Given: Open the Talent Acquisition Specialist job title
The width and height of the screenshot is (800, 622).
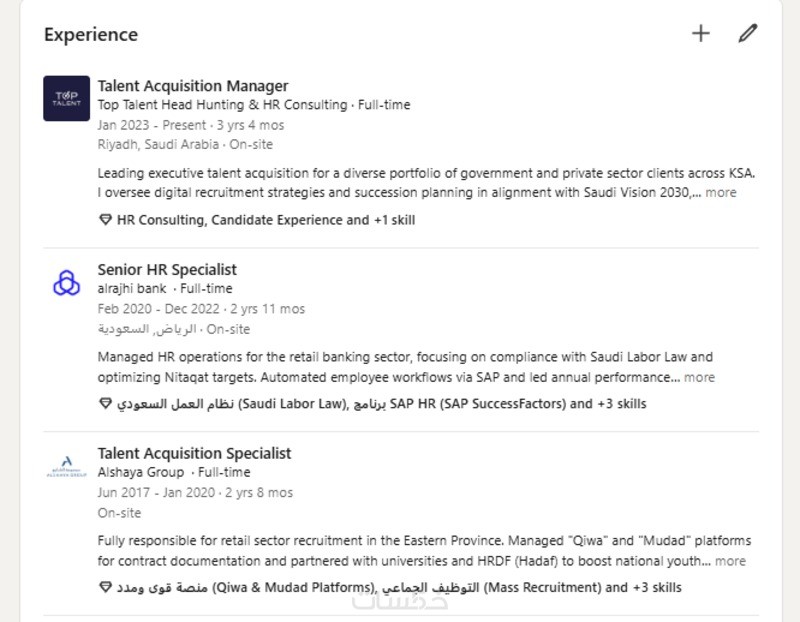Looking at the screenshot, I should click(x=194, y=454).
